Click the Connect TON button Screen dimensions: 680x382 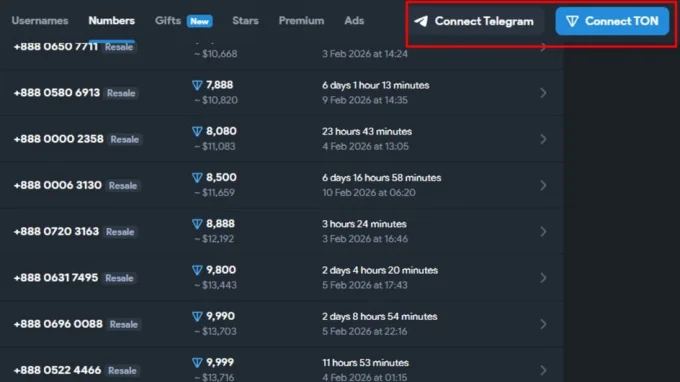pos(612,21)
